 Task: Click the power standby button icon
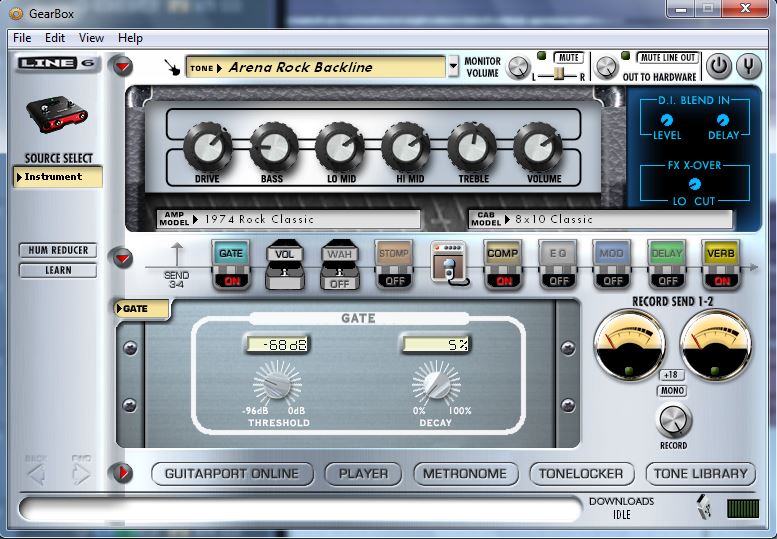pos(719,66)
